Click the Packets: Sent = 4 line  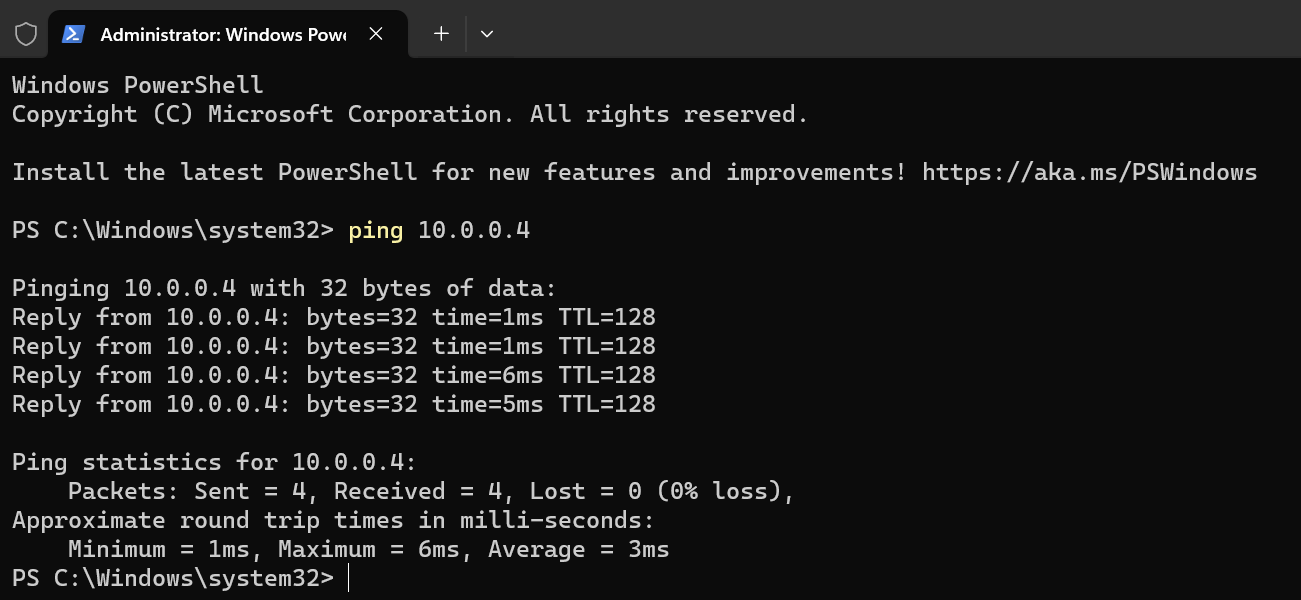click(x=431, y=491)
